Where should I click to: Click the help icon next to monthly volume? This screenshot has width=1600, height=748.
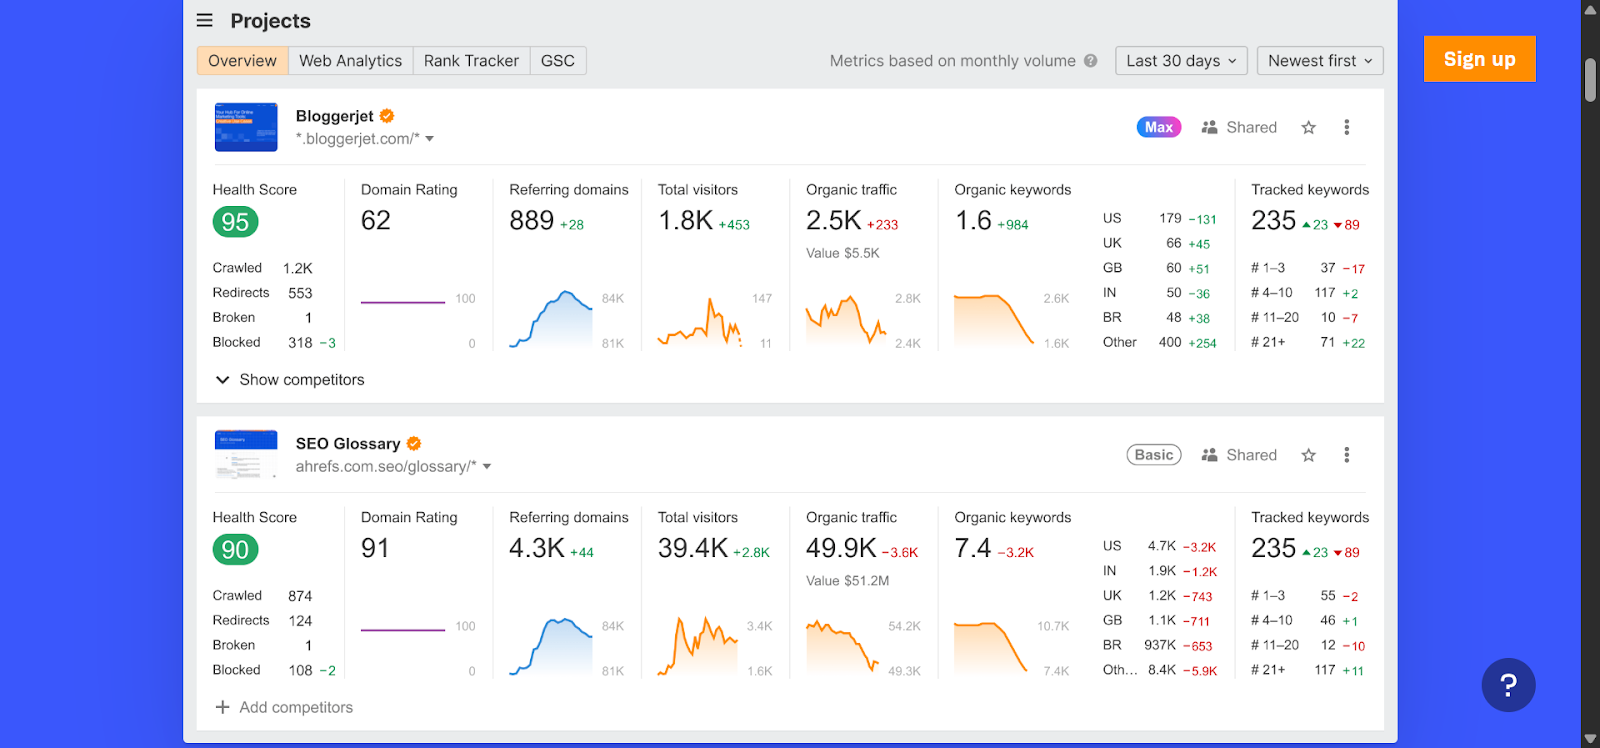(1091, 61)
